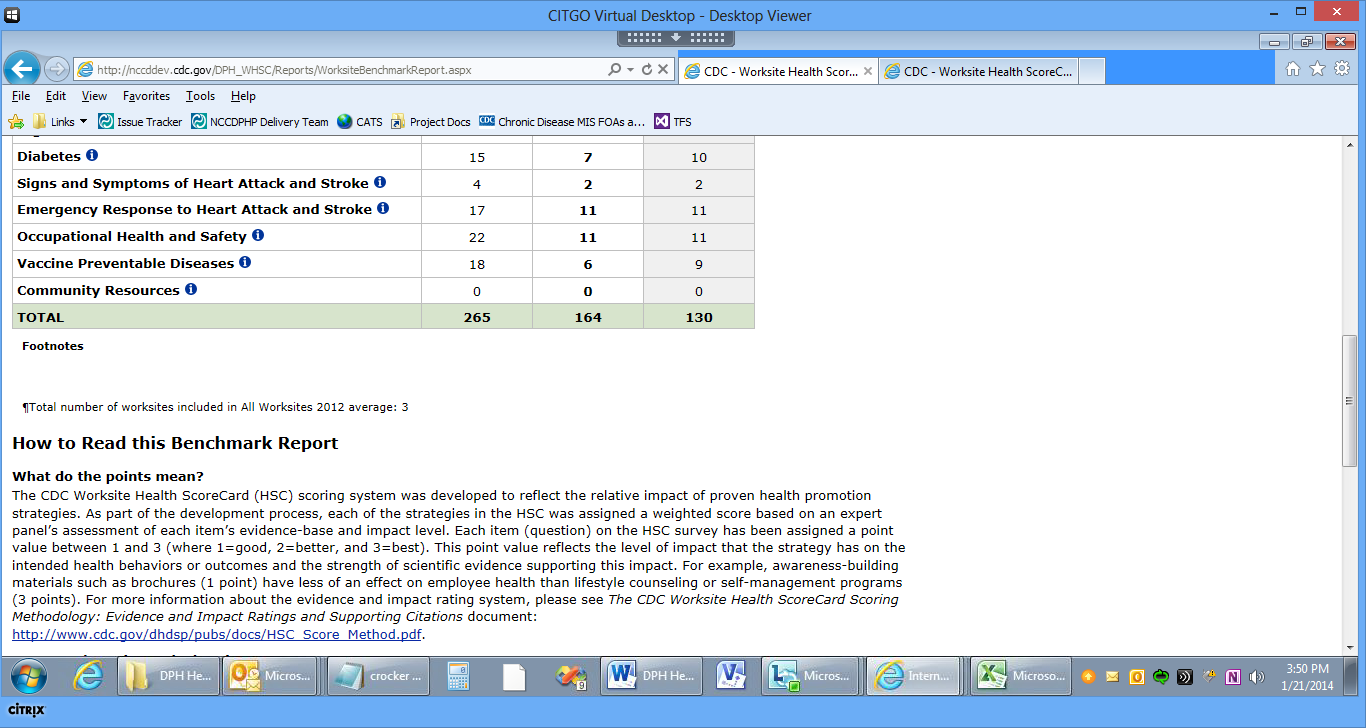Open the crocker notepad taskbar window

[x=378, y=676]
